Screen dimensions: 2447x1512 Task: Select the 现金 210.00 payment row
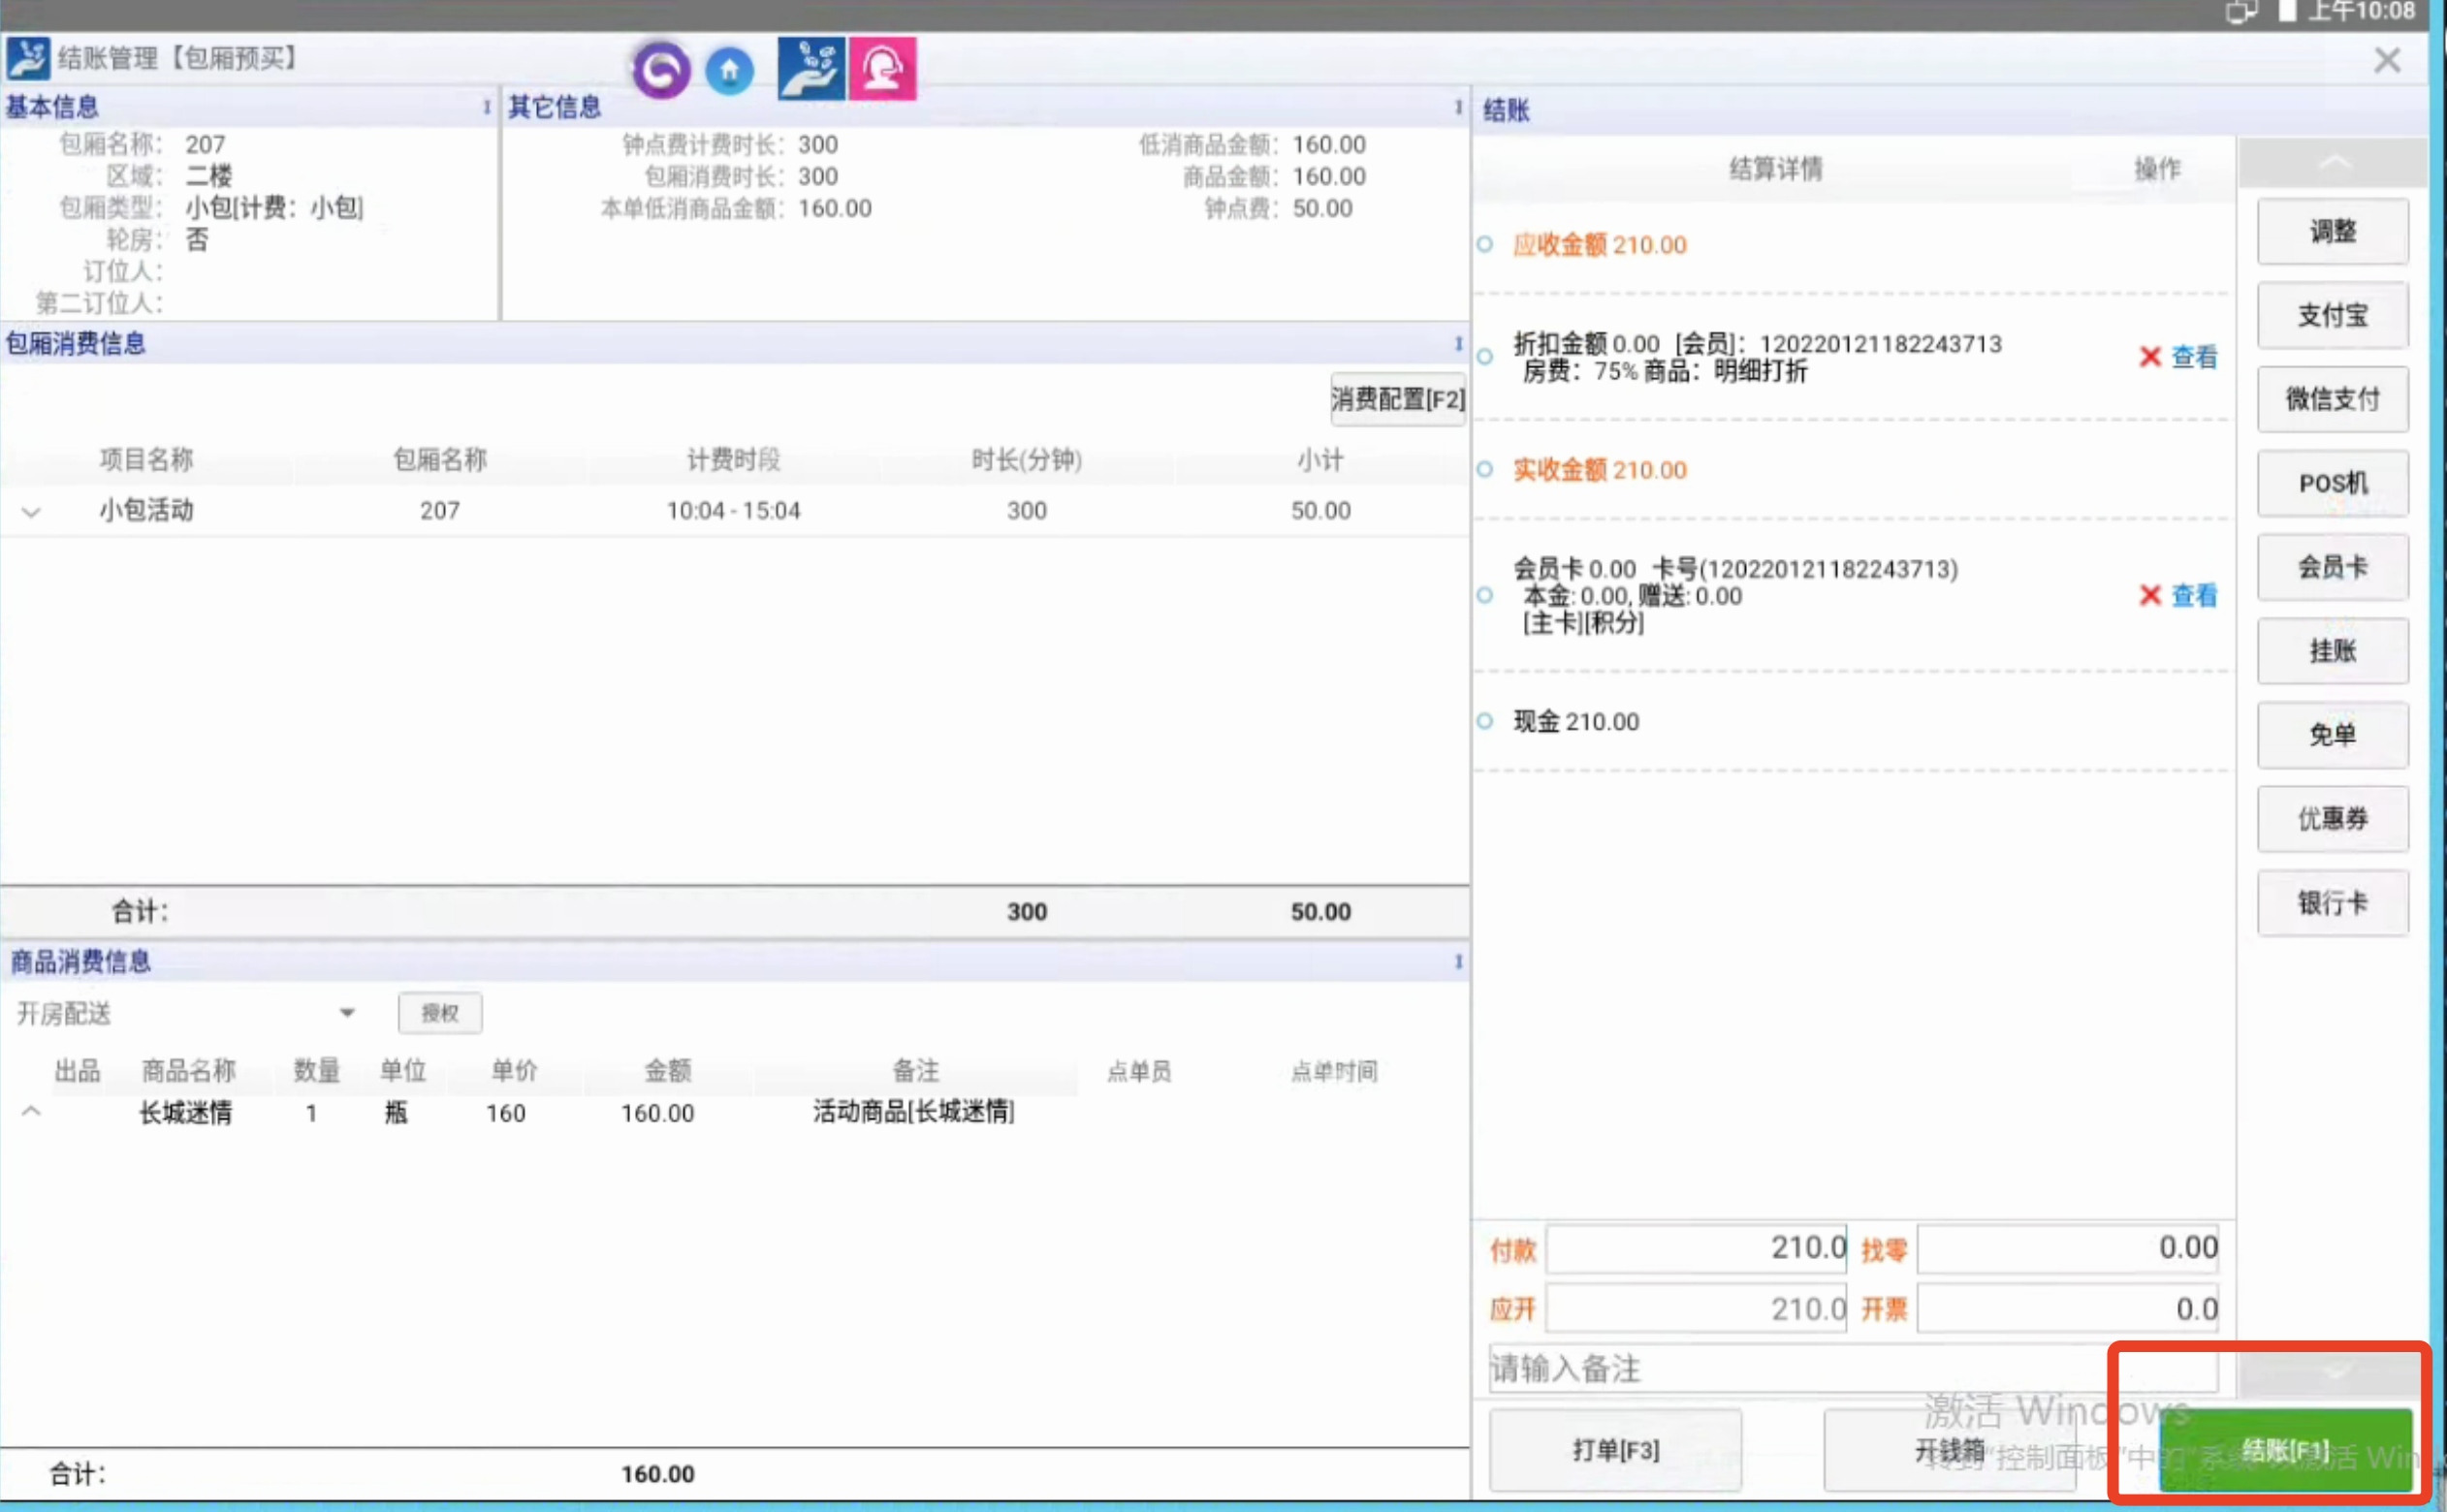(x=1852, y=722)
